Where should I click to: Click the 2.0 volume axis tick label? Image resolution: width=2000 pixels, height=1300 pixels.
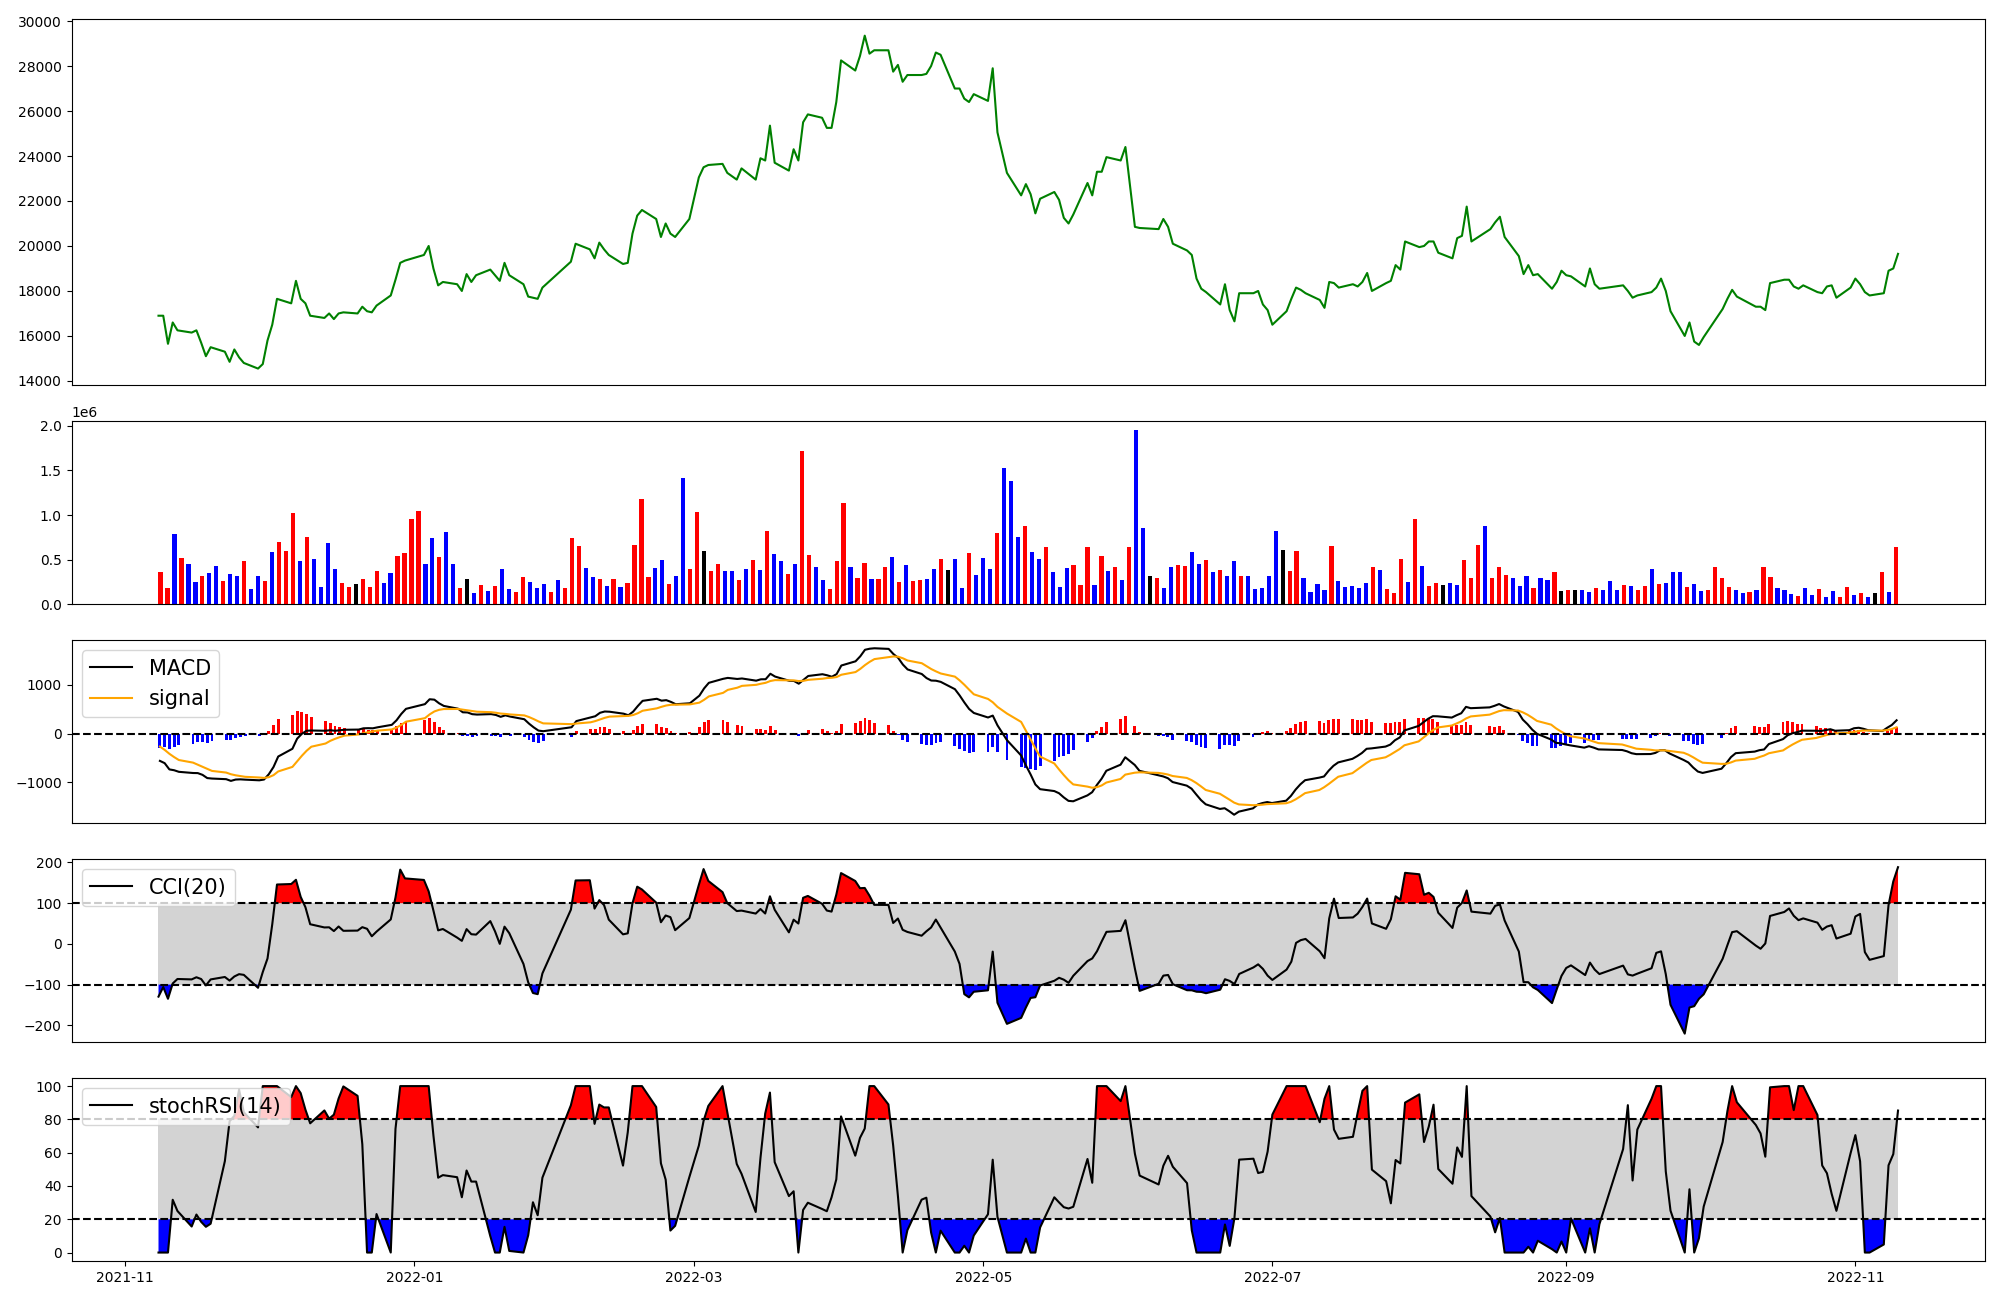click(51, 426)
